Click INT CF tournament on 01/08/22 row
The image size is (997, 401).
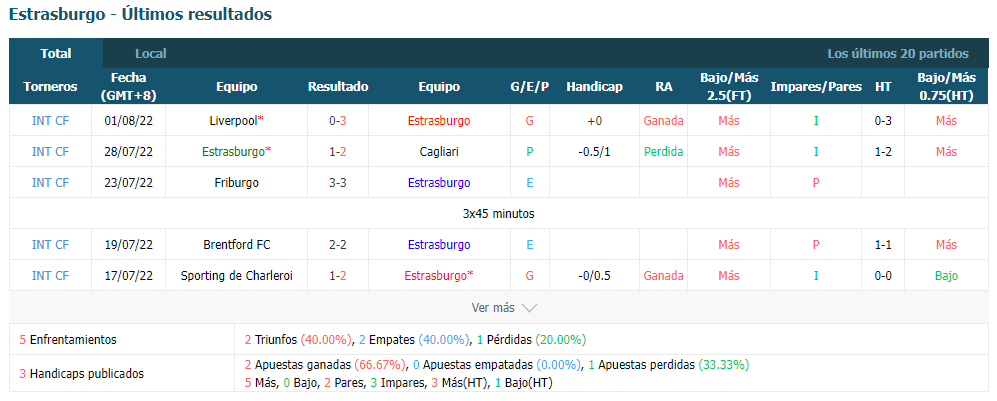50,120
